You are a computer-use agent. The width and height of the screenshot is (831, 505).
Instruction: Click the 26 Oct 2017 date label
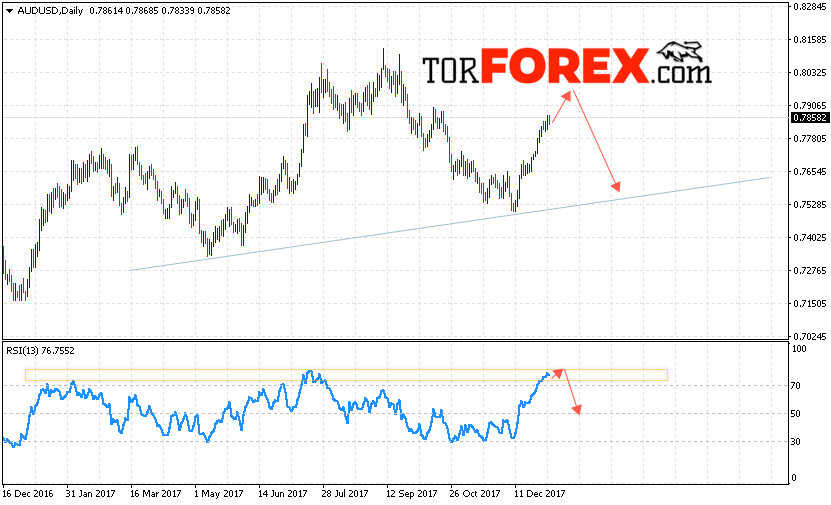[475, 494]
